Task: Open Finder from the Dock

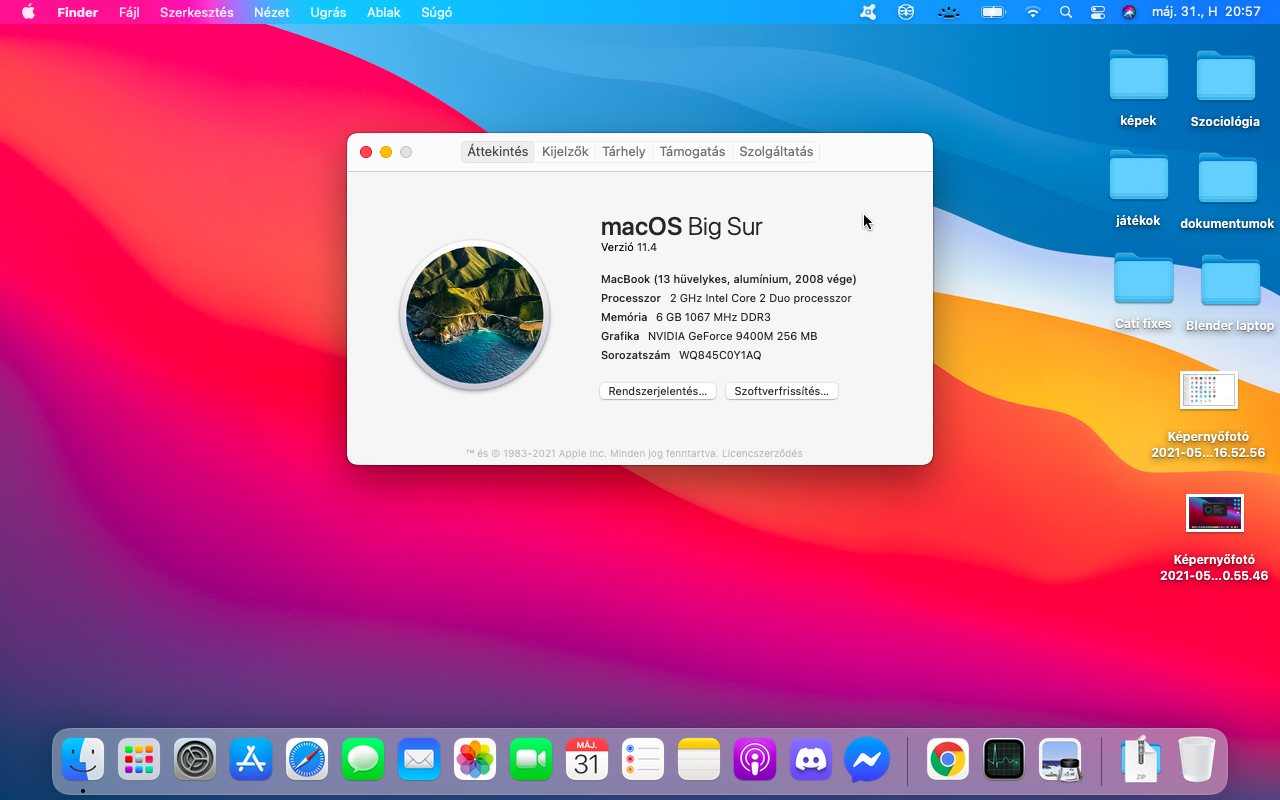Action: [83, 760]
